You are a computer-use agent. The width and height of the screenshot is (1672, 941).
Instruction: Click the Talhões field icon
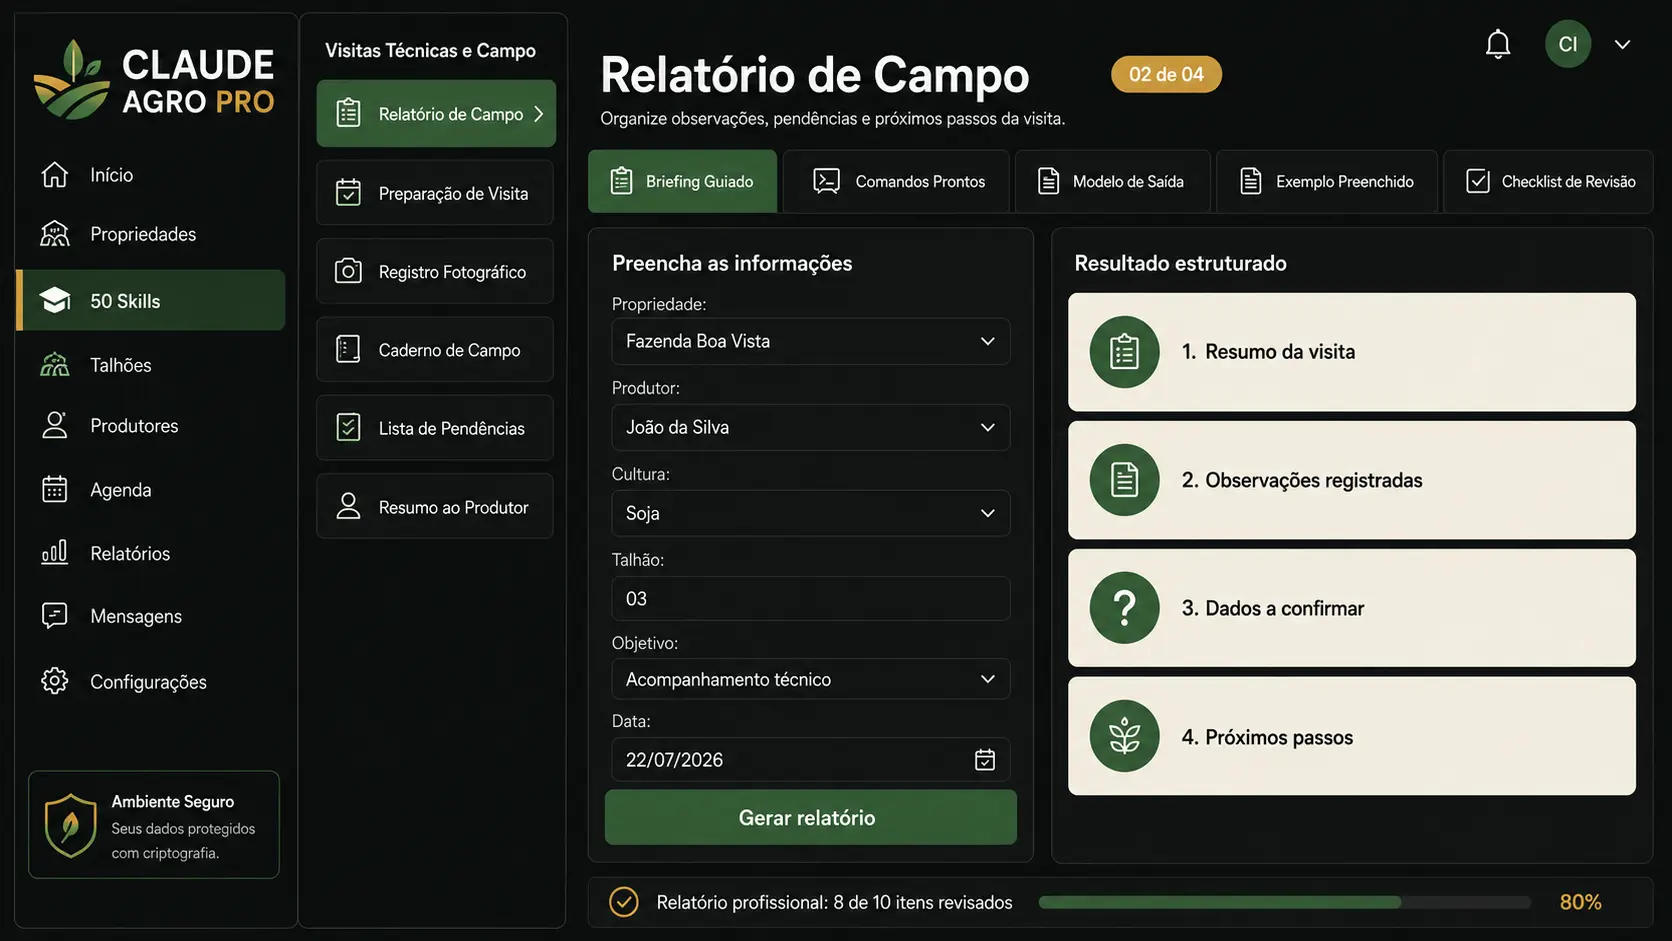[x=54, y=364]
